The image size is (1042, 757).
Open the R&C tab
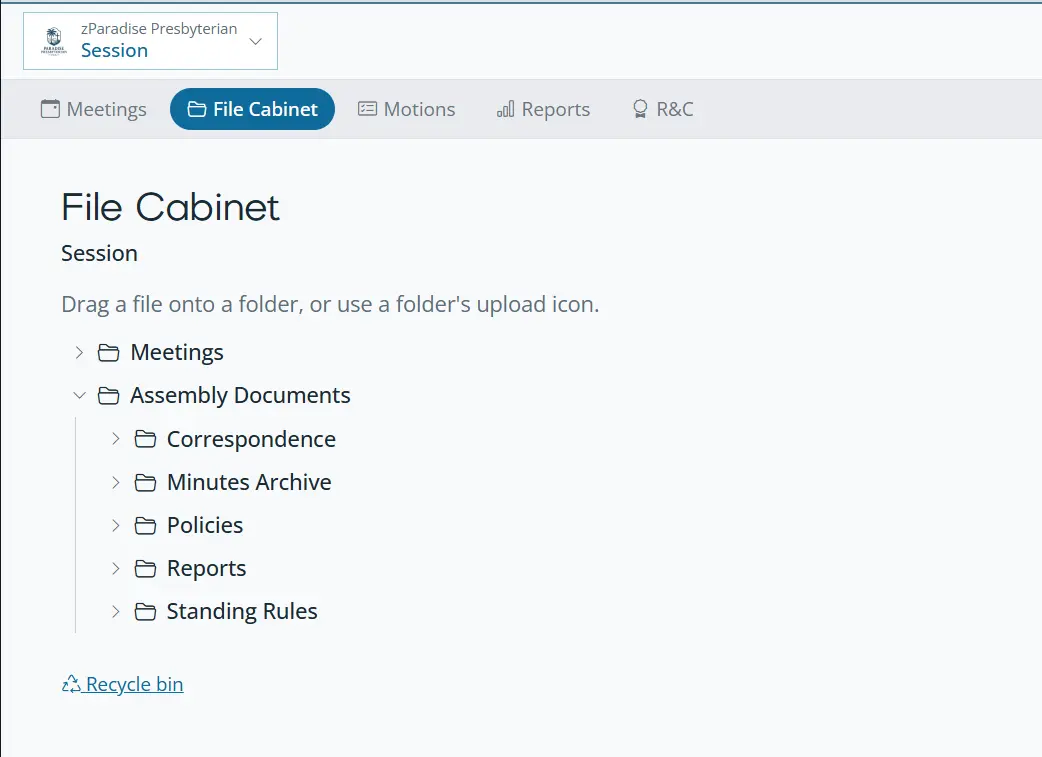pyautogui.click(x=663, y=109)
